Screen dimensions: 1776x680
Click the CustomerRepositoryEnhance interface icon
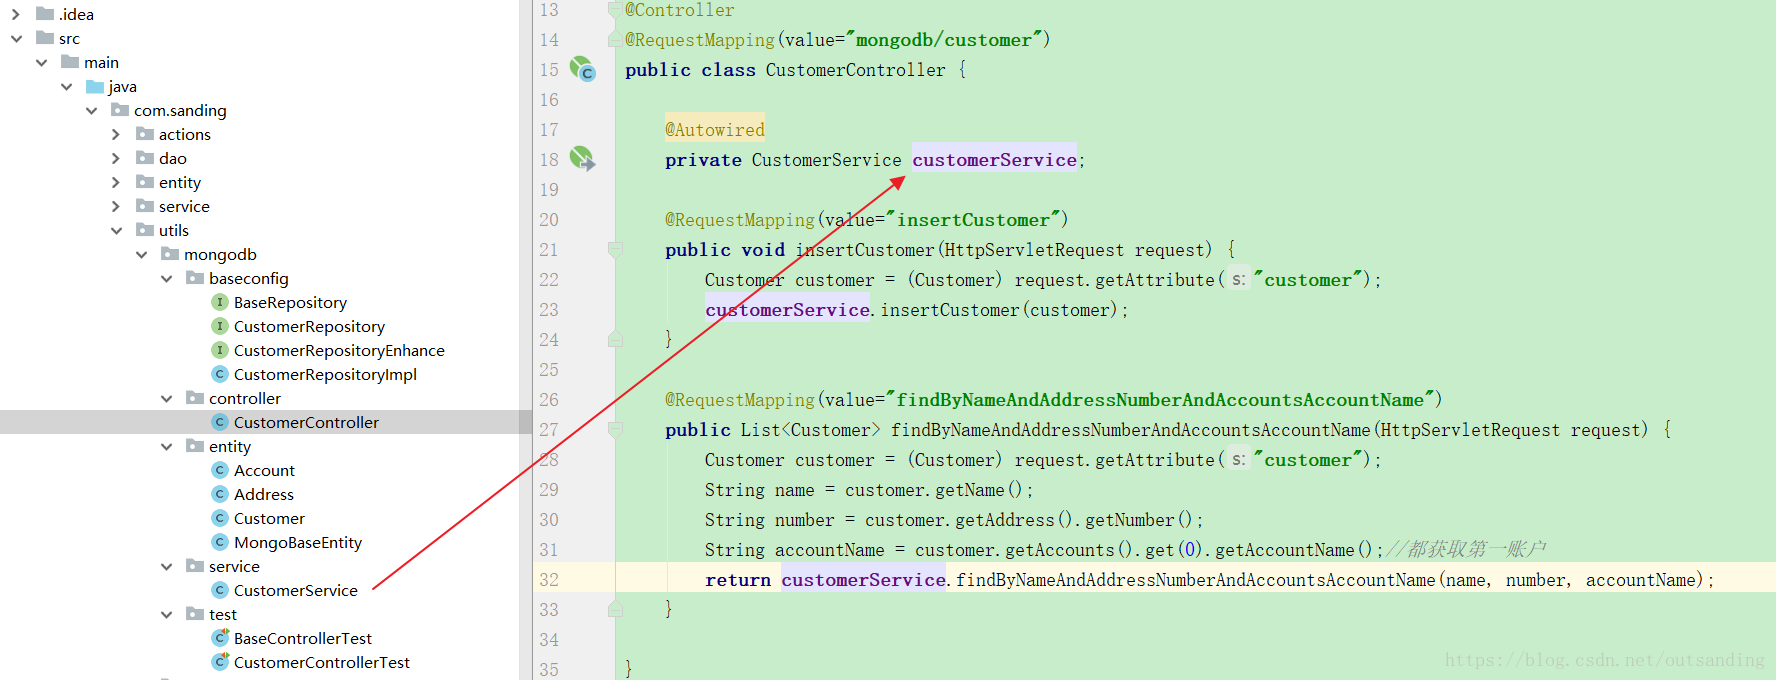tap(220, 350)
